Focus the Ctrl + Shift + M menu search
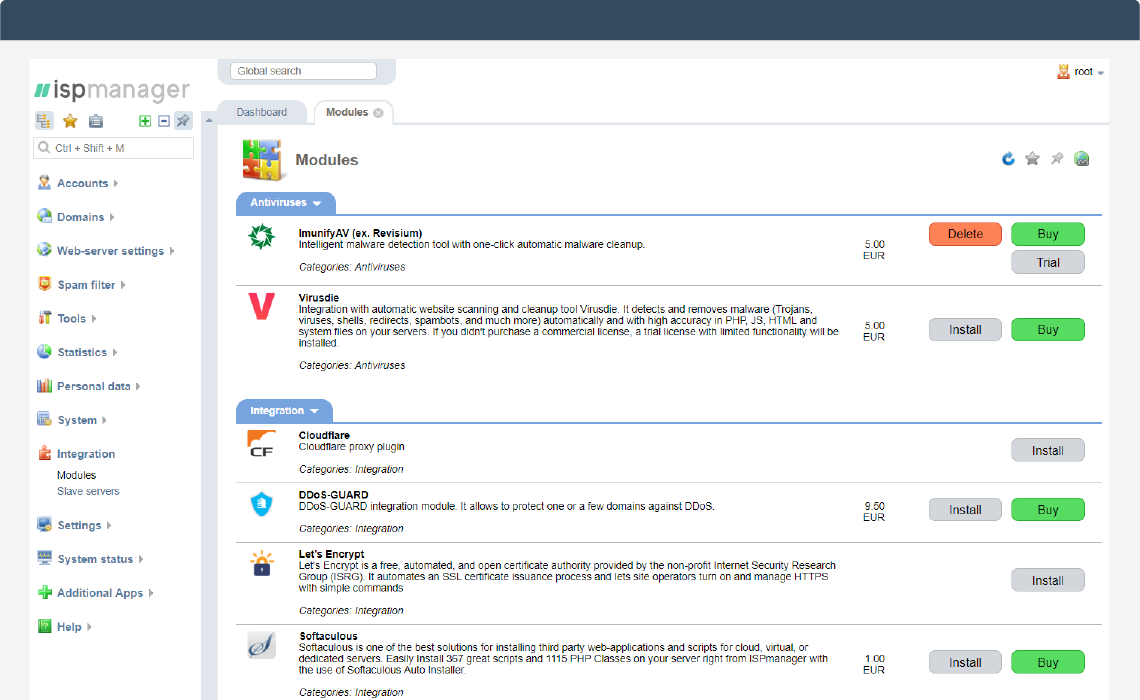The image size is (1140, 700). 113,148
